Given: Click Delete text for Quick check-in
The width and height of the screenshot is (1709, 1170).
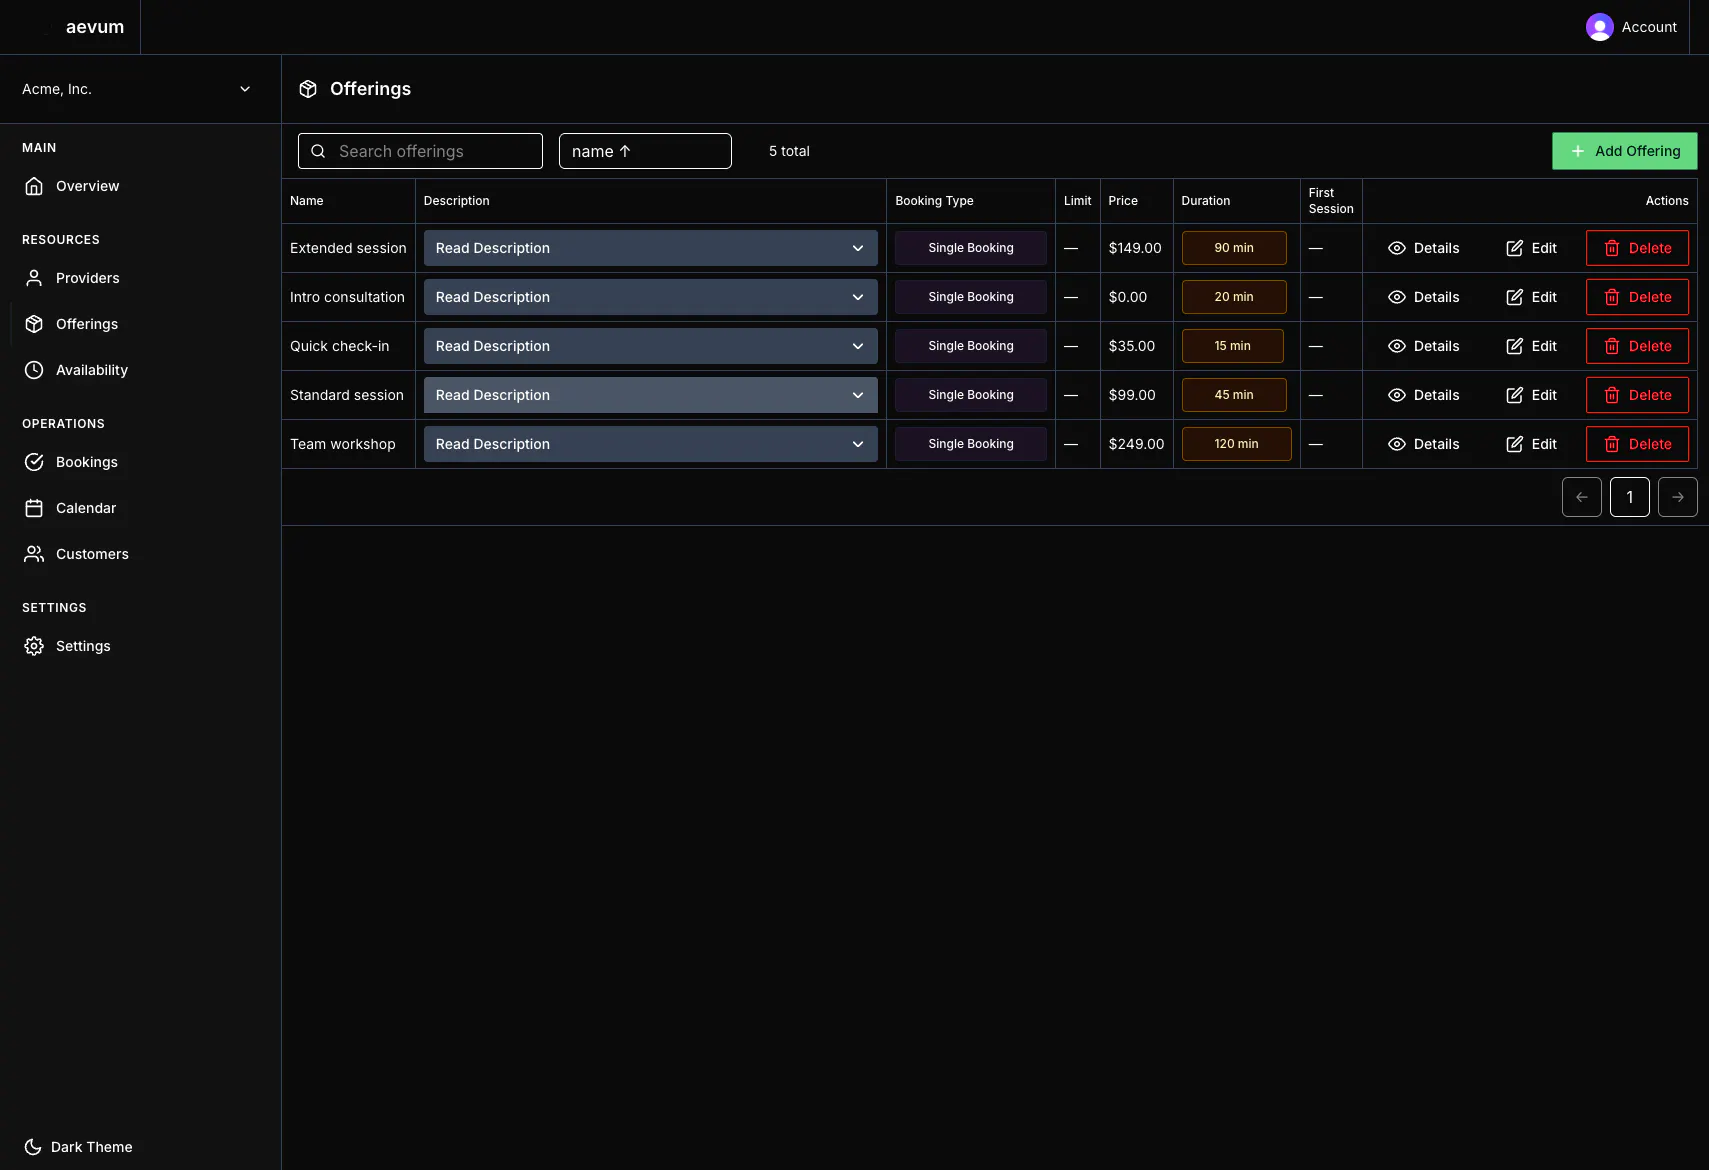Looking at the screenshot, I should pyautogui.click(x=1650, y=346).
